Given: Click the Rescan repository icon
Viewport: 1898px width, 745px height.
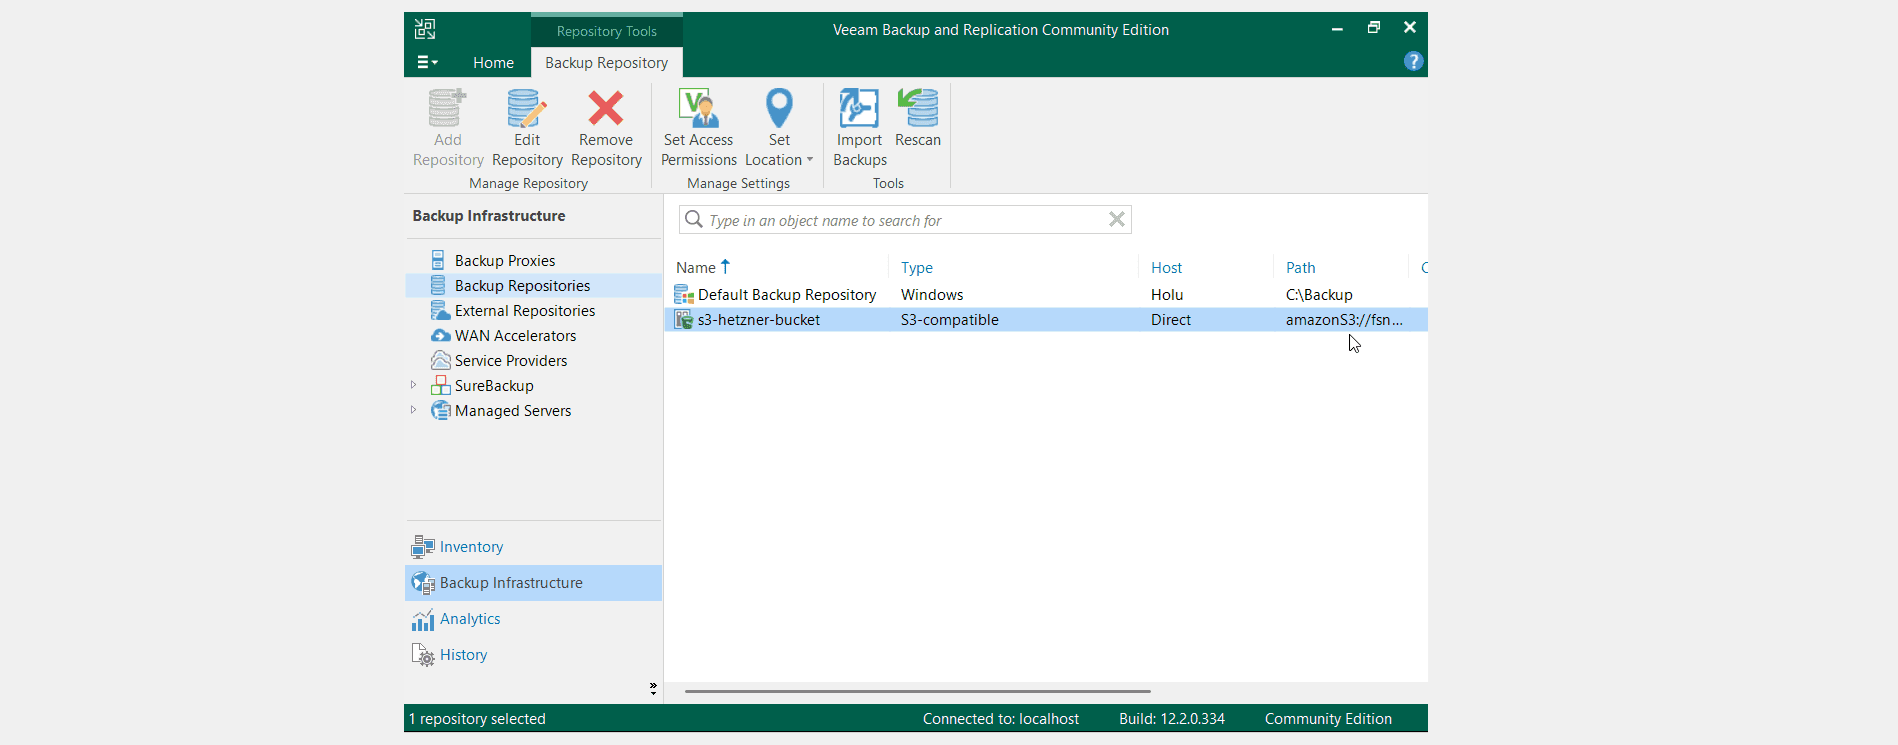Looking at the screenshot, I should [918, 108].
